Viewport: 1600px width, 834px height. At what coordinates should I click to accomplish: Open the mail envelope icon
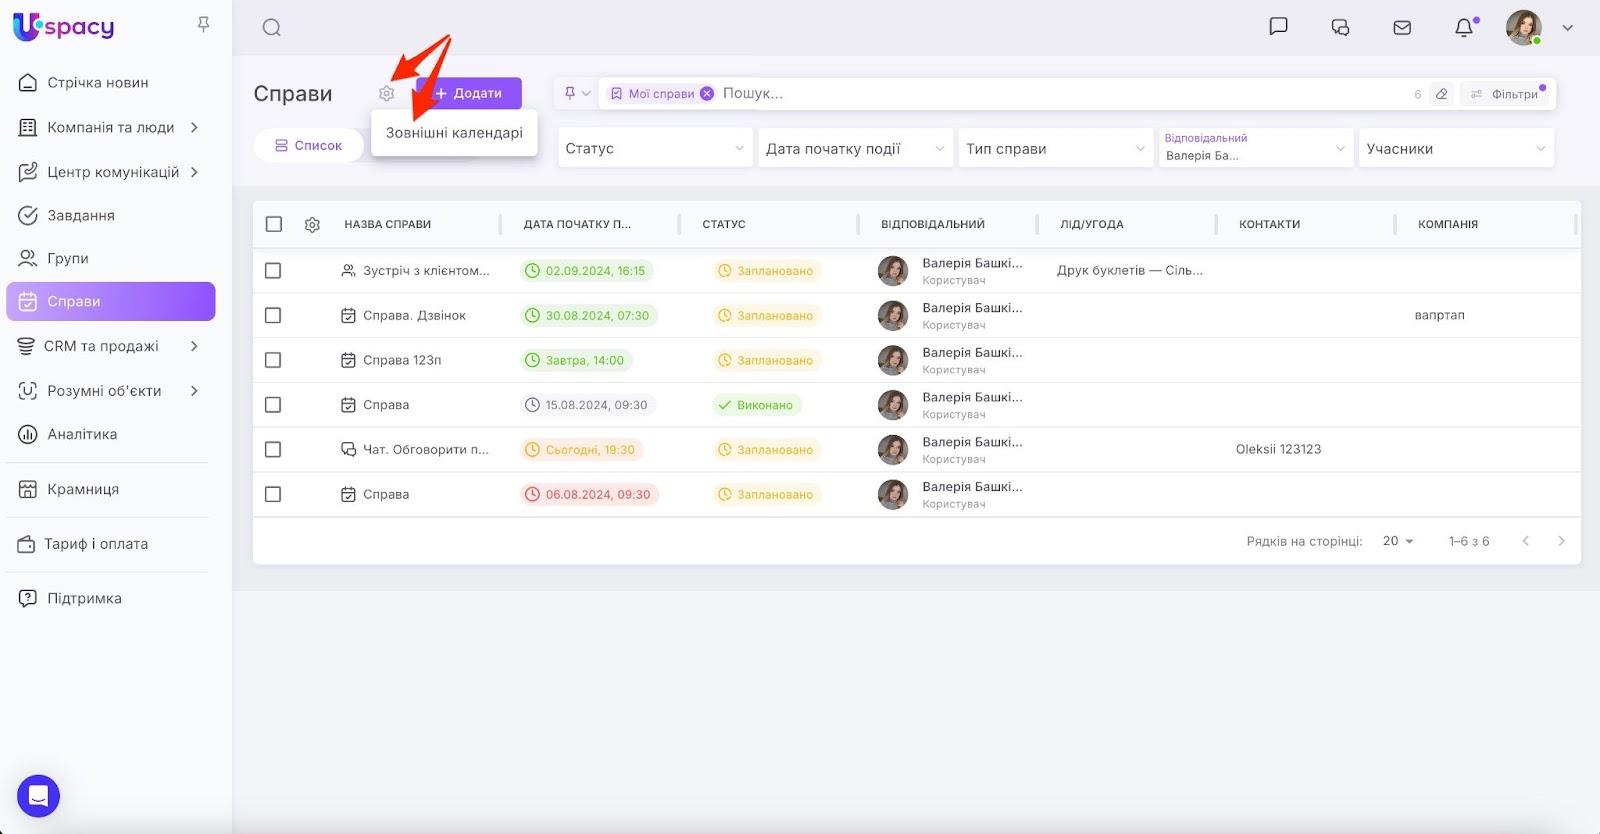click(x=1402, y=28)
